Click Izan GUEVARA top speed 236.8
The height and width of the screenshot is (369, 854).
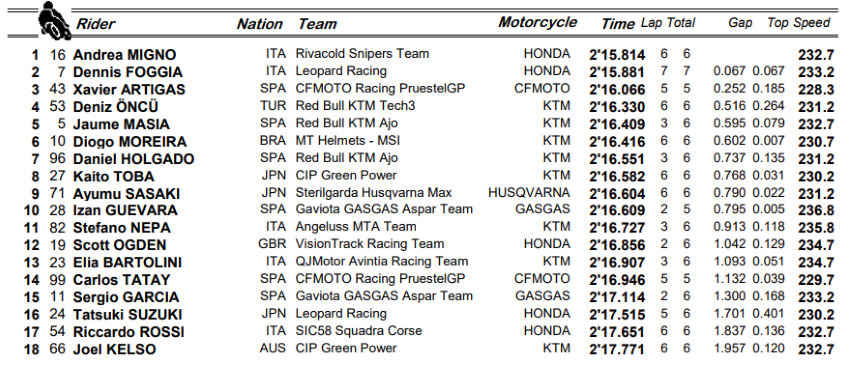(816, 211)
